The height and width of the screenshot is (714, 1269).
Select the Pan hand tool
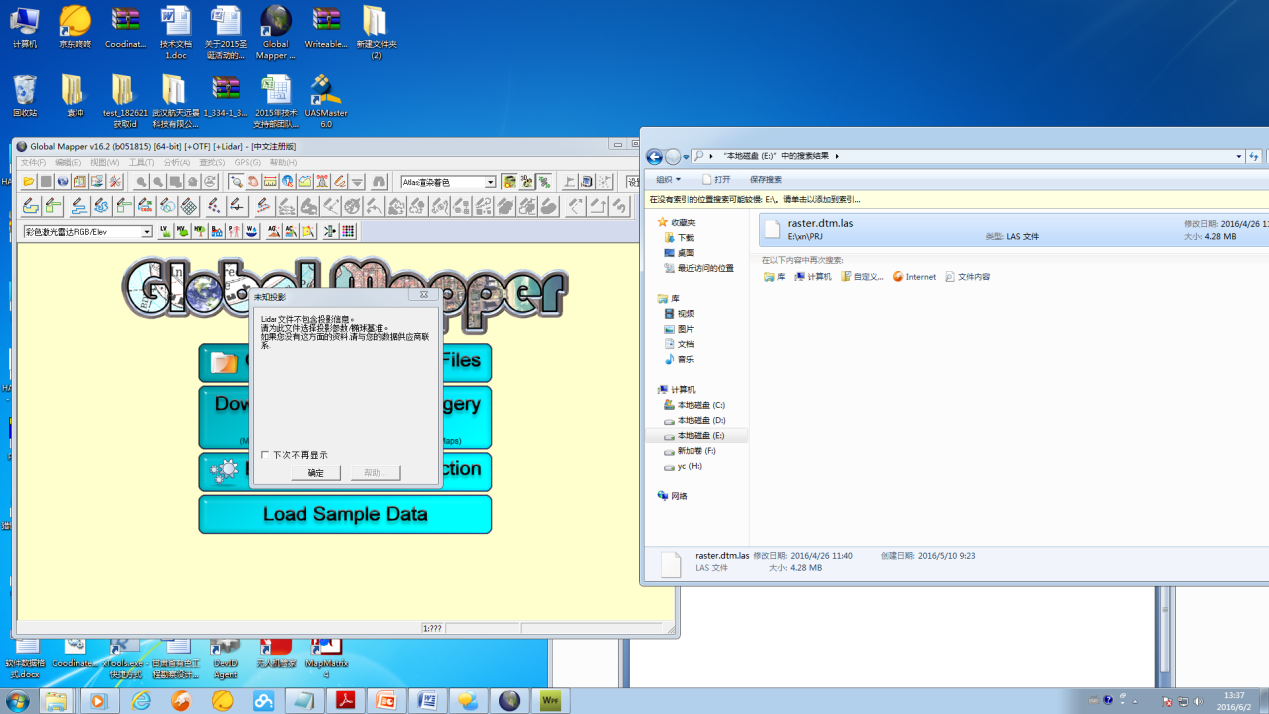click(x=253, y=181)
